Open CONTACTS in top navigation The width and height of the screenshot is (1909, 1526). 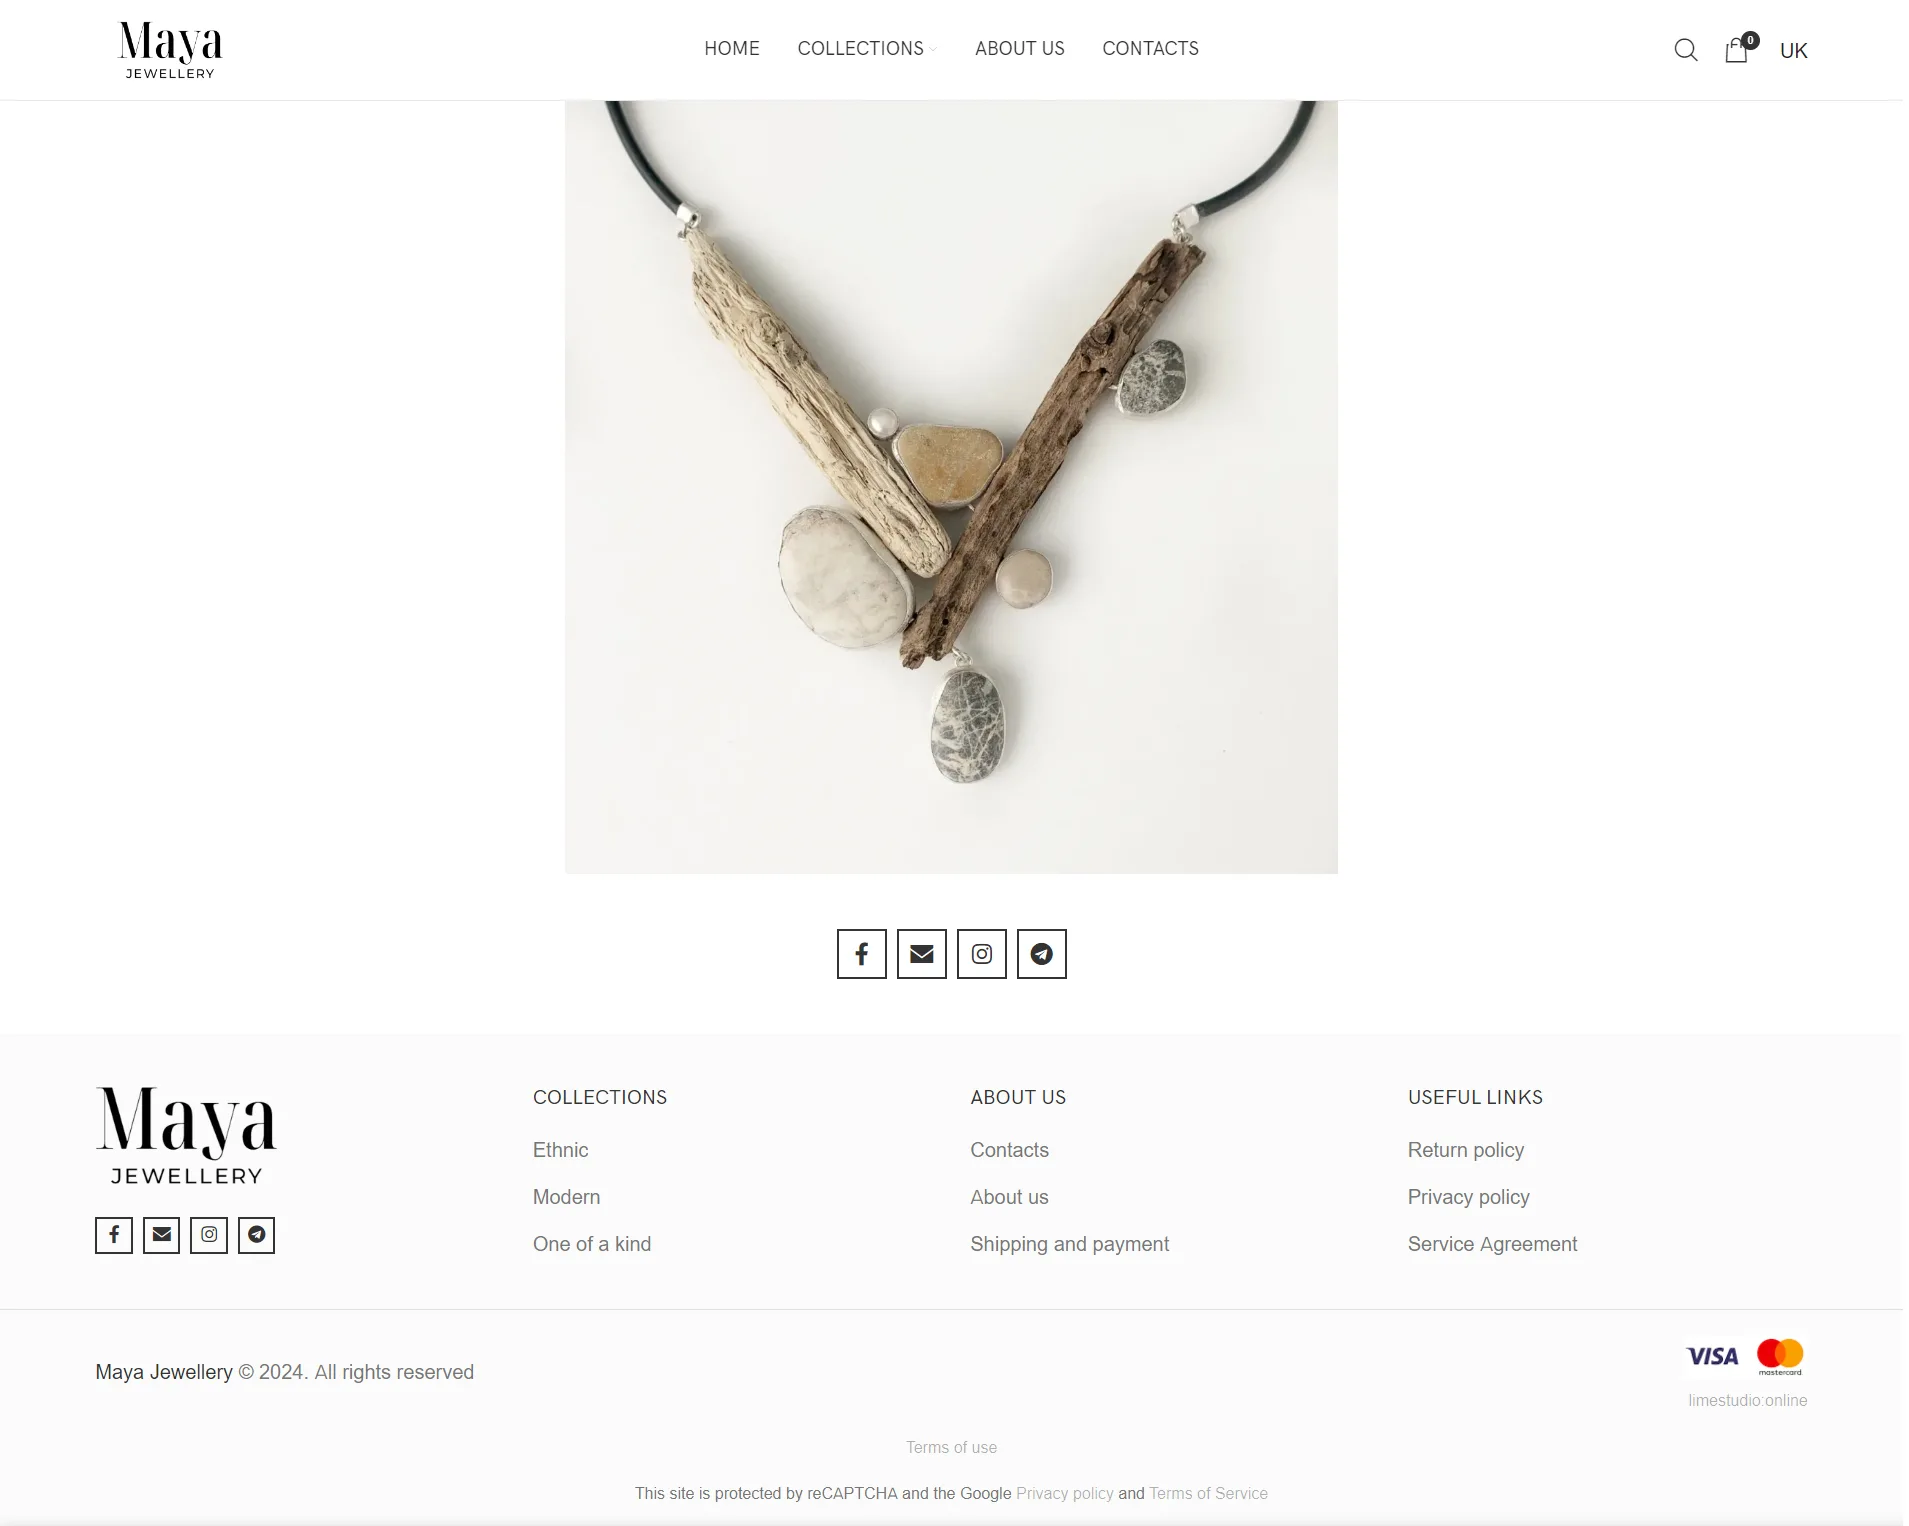[1150, 49]
